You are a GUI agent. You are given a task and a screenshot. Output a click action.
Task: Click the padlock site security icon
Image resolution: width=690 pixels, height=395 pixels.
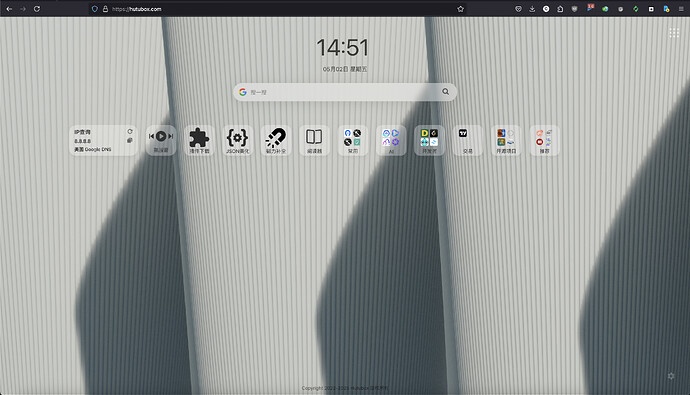(105, 9)
